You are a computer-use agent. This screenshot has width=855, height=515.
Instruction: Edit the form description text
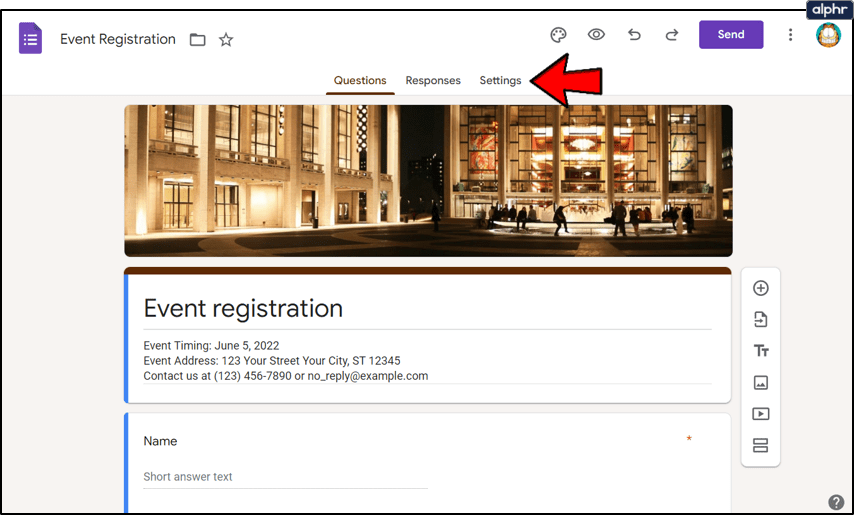pyautogui.click(x=286, y=361)
